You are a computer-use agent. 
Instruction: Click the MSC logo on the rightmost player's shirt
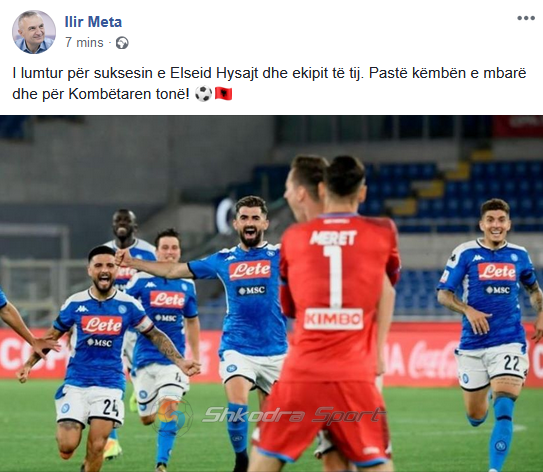[498, 290]
